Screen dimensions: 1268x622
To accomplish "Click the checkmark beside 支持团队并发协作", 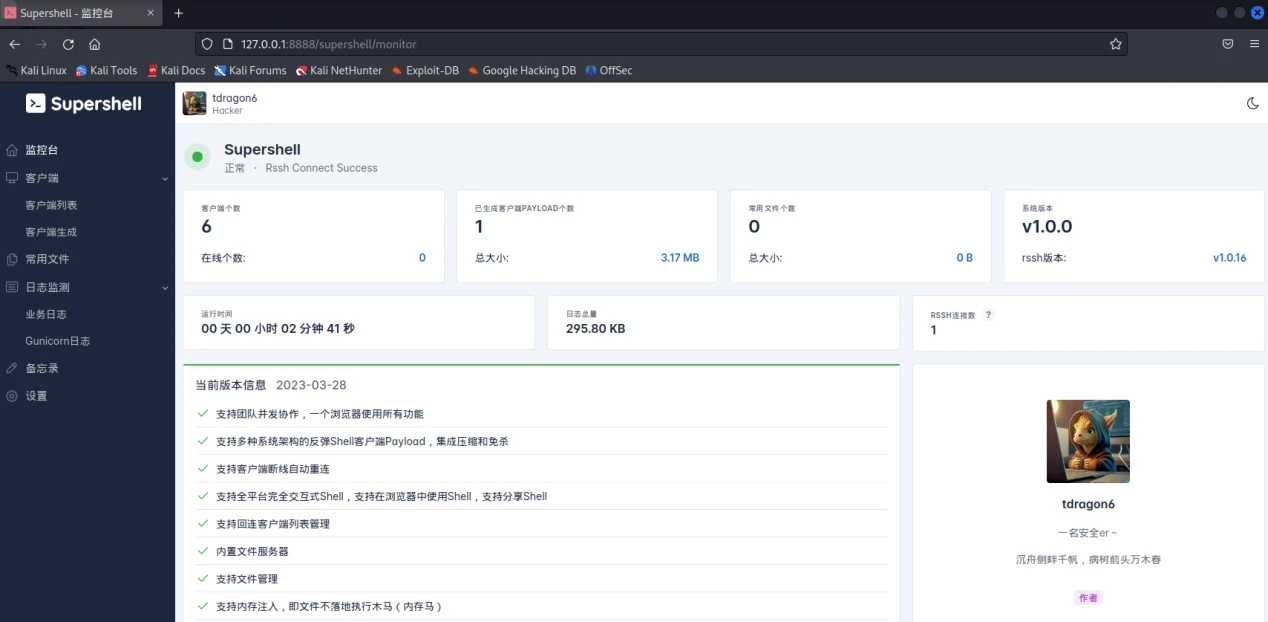I will coord(204,414).
